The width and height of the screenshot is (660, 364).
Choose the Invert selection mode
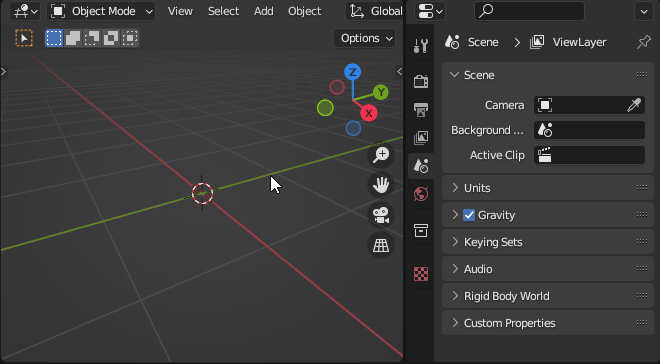pos(111,38)
